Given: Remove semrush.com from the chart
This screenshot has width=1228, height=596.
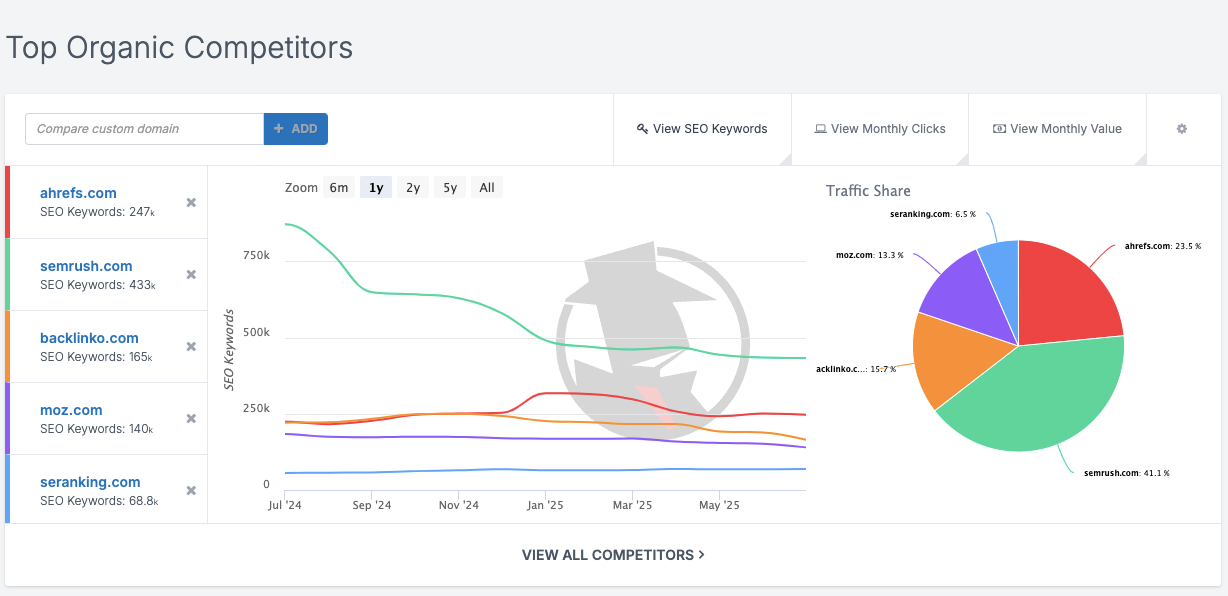Looking at the screenshot, I should [190, 274].
